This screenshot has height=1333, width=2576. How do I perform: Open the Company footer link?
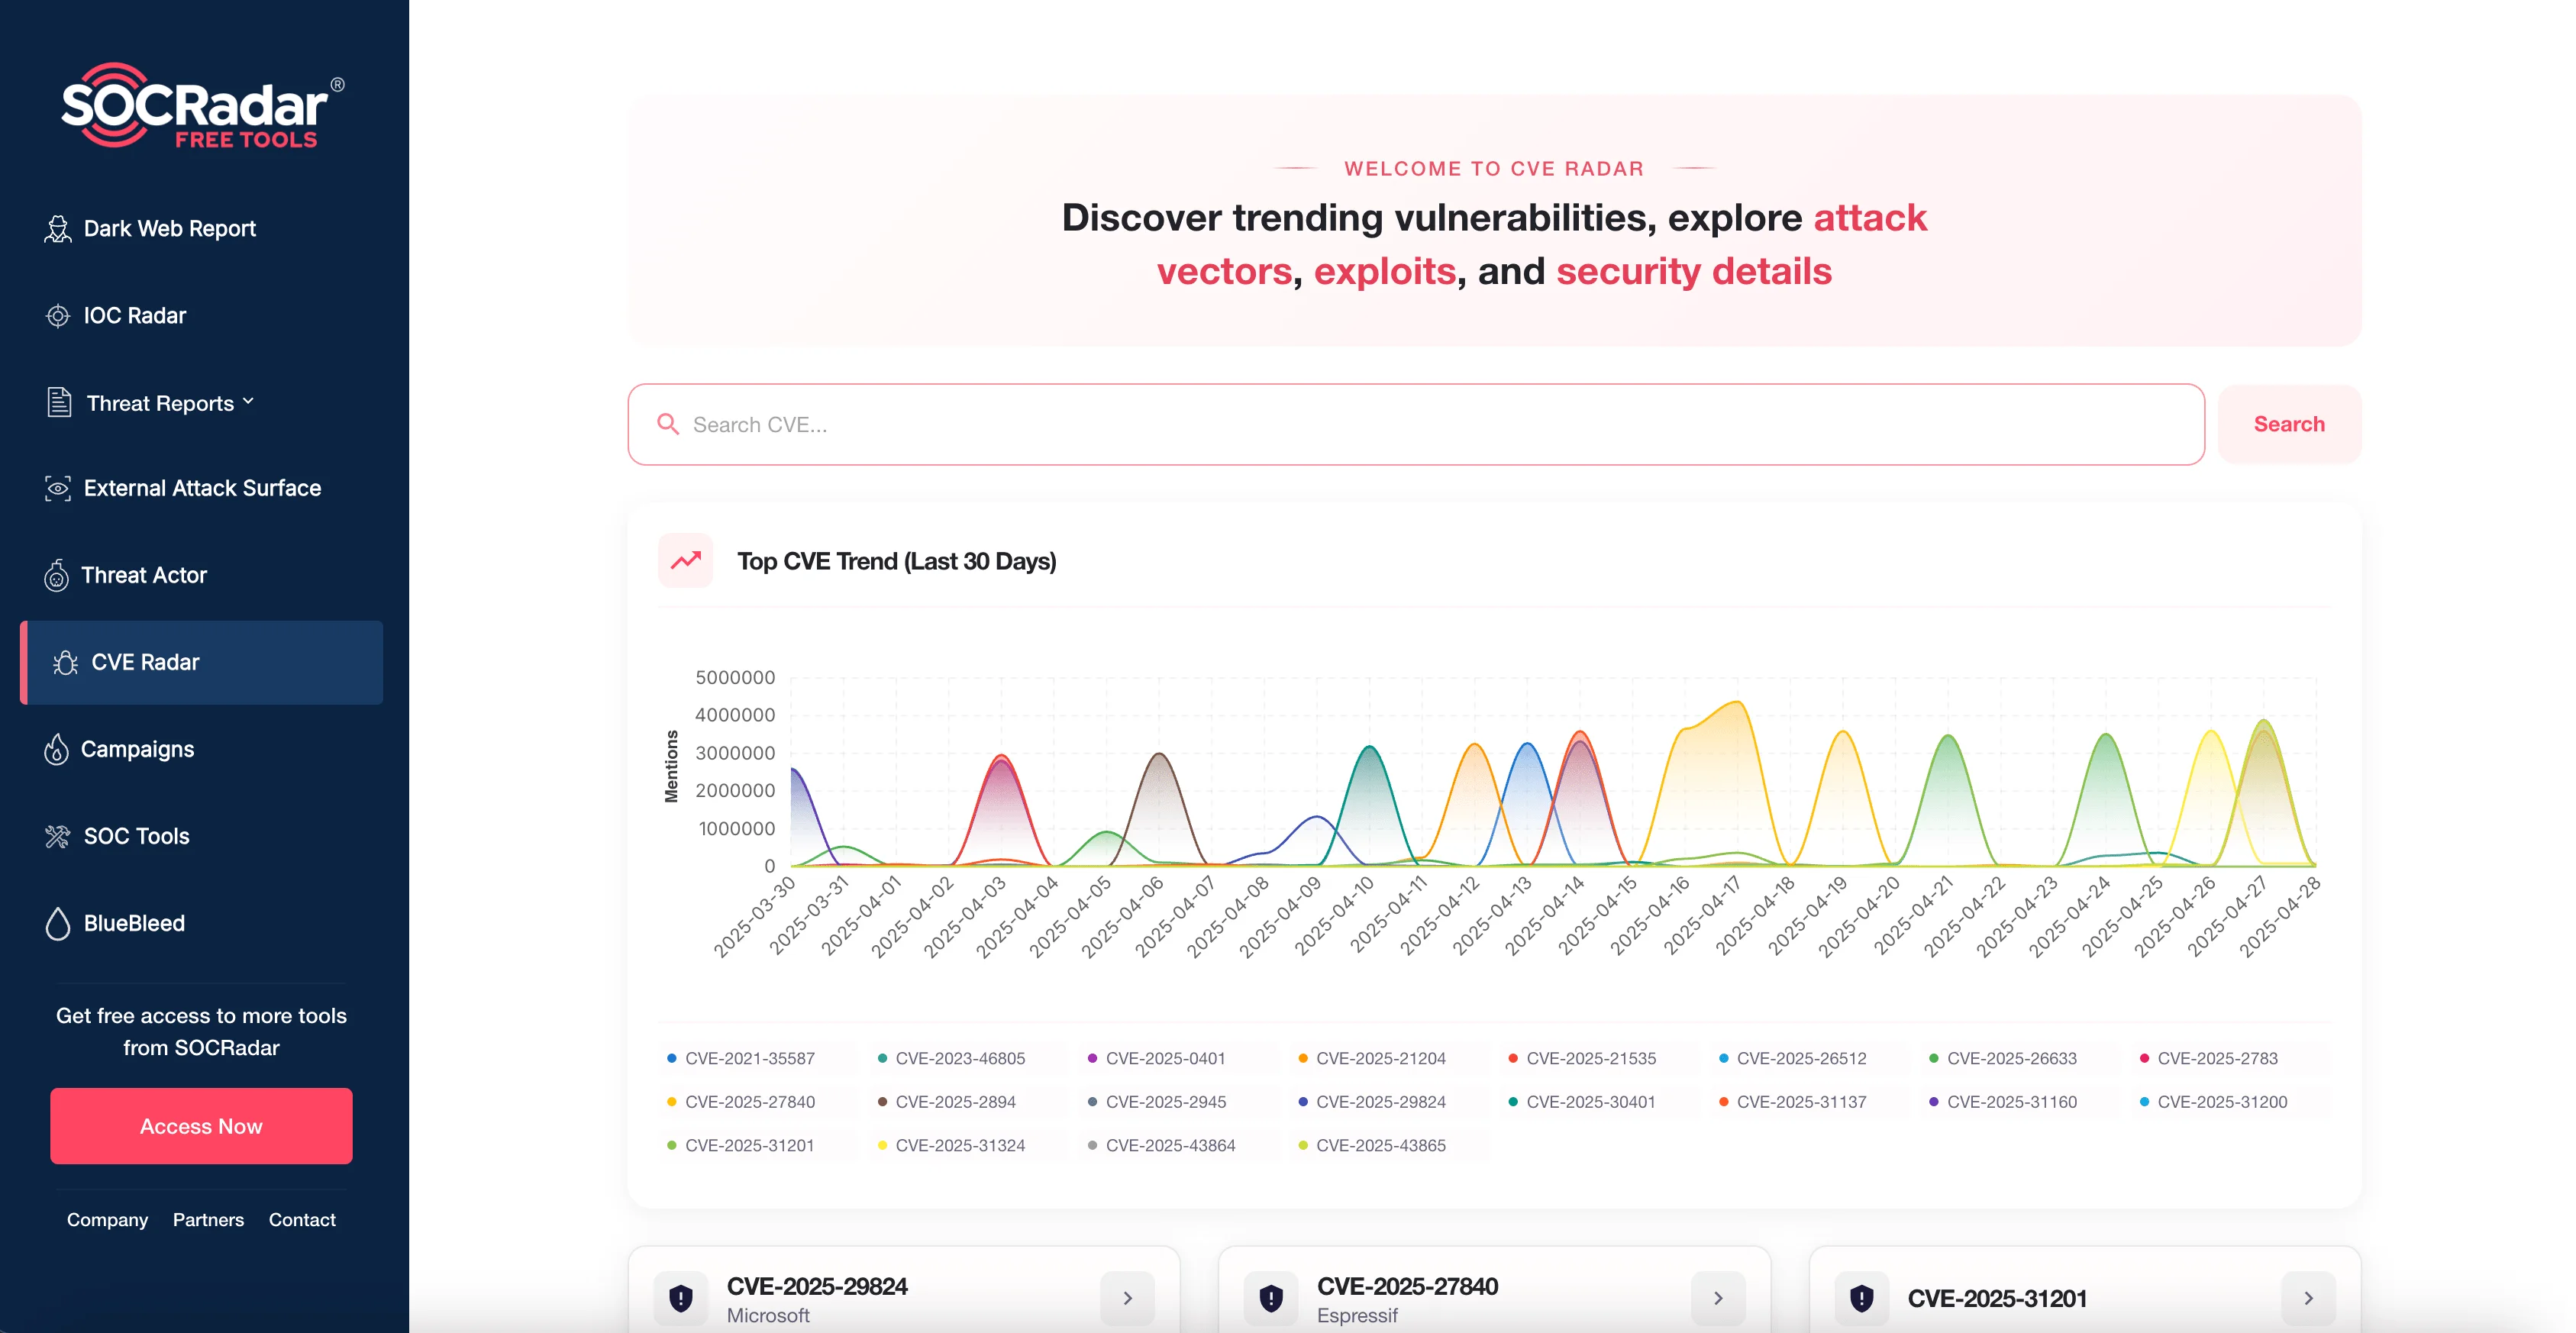click(x=107, y=1220)
